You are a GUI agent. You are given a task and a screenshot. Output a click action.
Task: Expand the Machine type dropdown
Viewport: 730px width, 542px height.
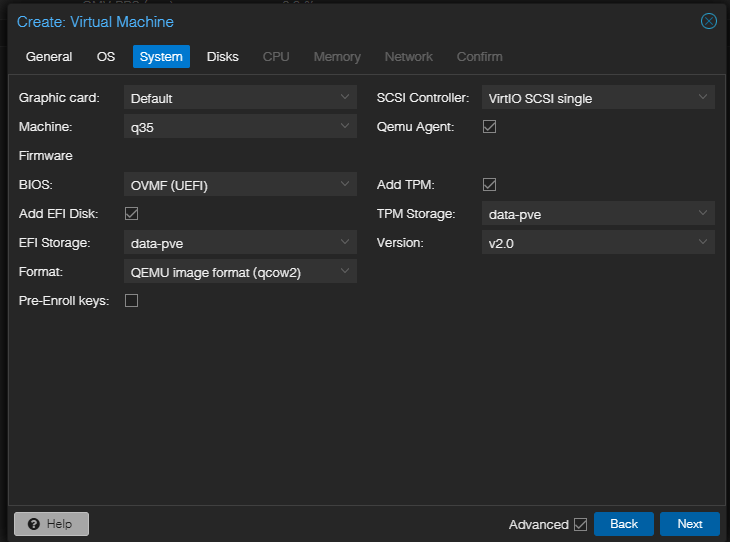click(x=240, y=126)
